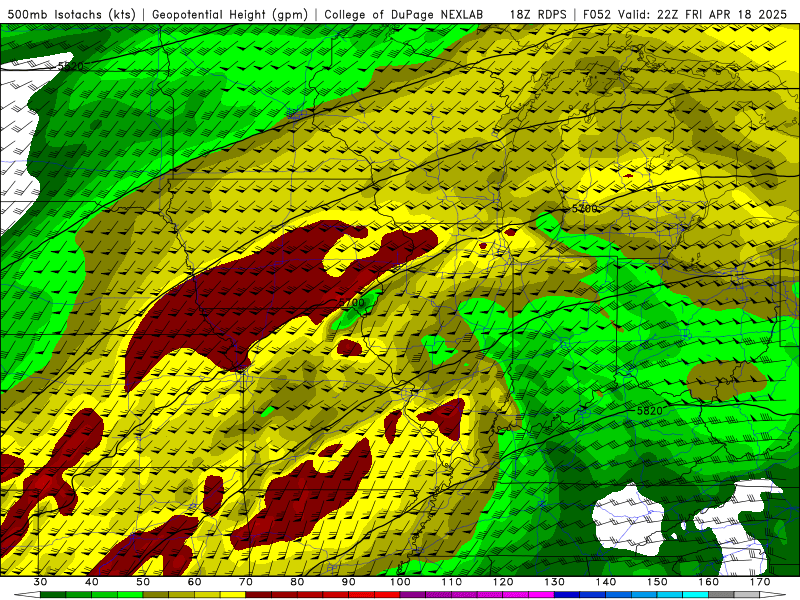Click the "College of DuPage NEXLAB" label
This screenshot has width=800, height=600.
pyautogui.click(x=404, y=15)
